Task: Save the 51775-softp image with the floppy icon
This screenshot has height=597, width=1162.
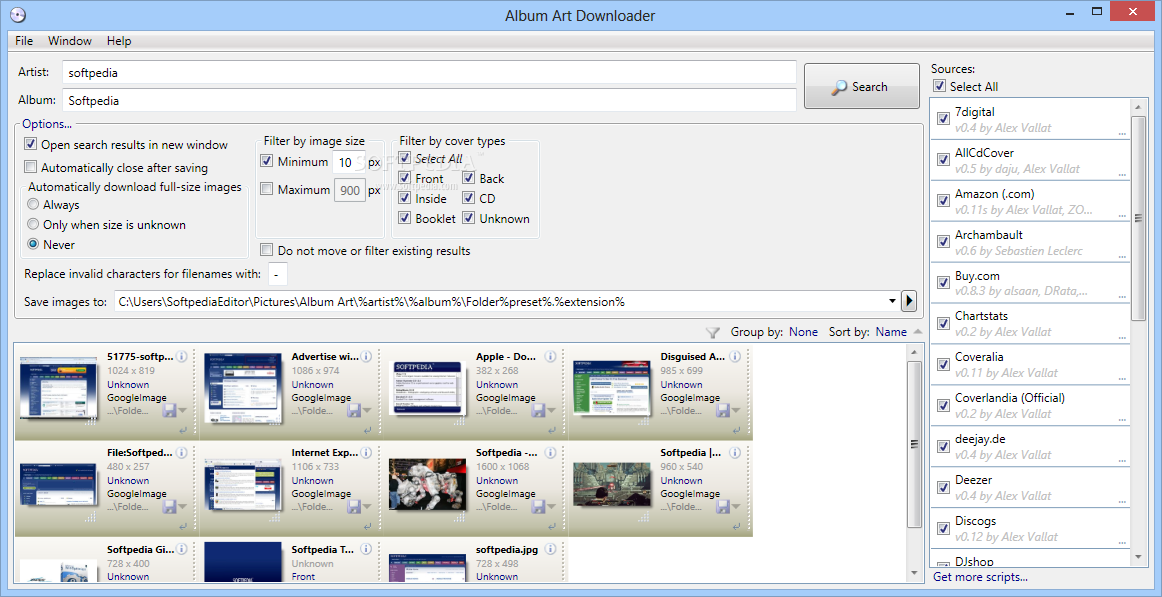Action: point(168,410)
